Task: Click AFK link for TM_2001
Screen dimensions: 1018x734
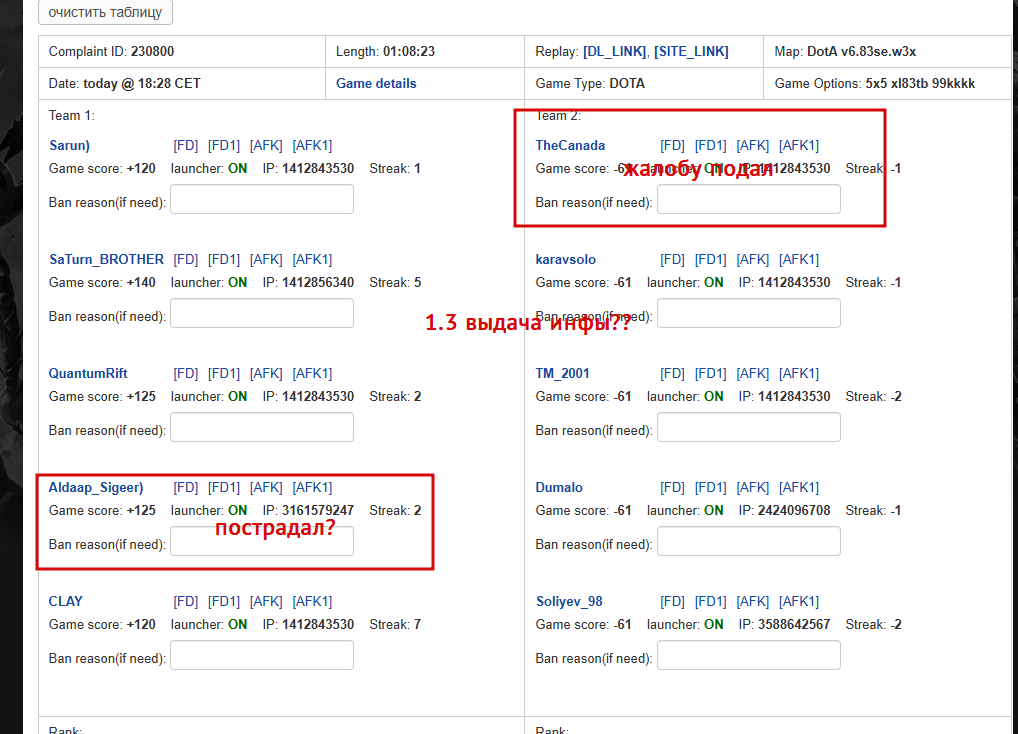Action: point(753,374)
